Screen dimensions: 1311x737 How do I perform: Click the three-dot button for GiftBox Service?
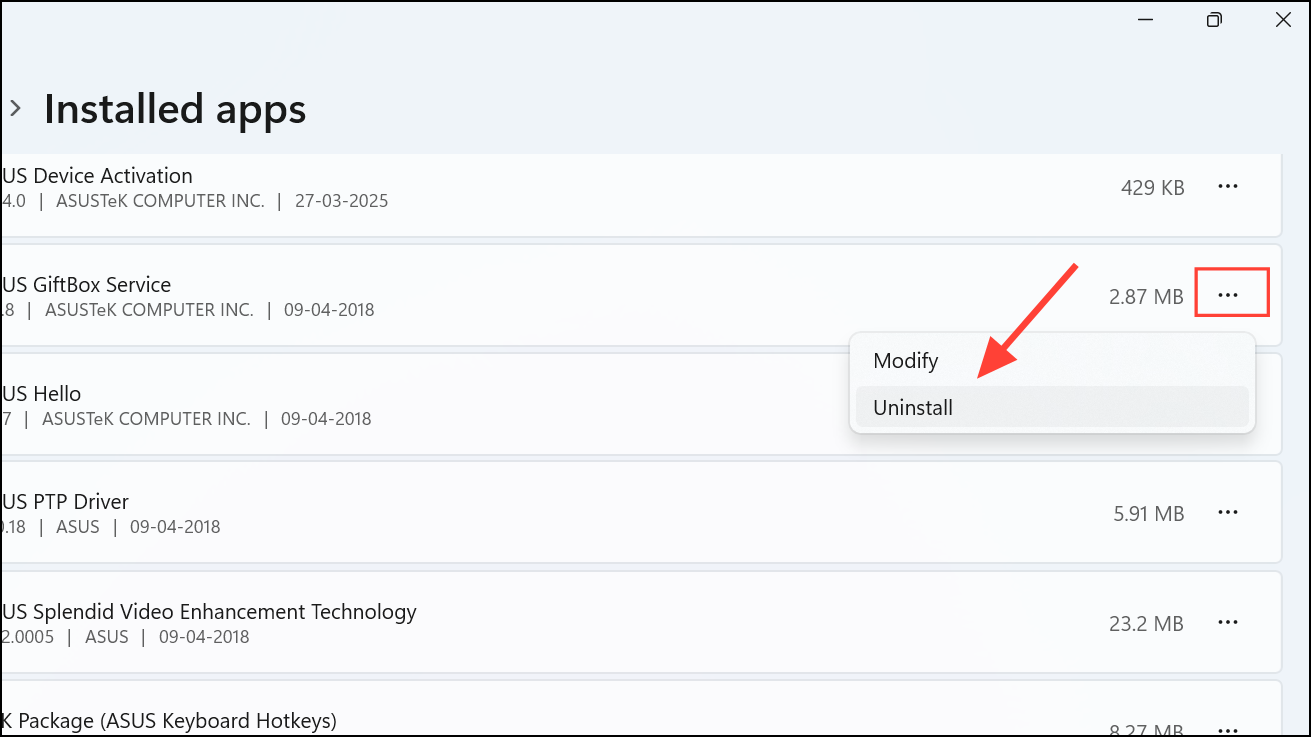1227,295
